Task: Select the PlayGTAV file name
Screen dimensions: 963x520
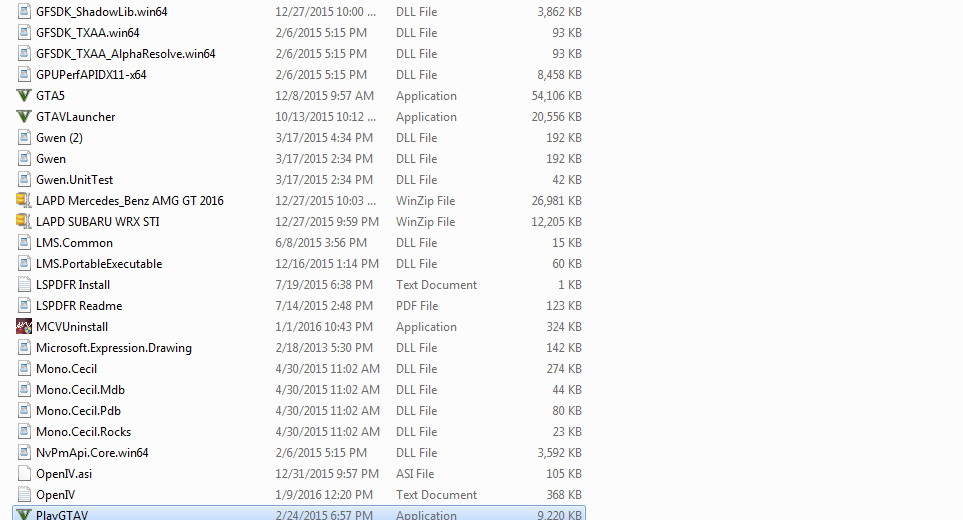Action: point(62,514)
